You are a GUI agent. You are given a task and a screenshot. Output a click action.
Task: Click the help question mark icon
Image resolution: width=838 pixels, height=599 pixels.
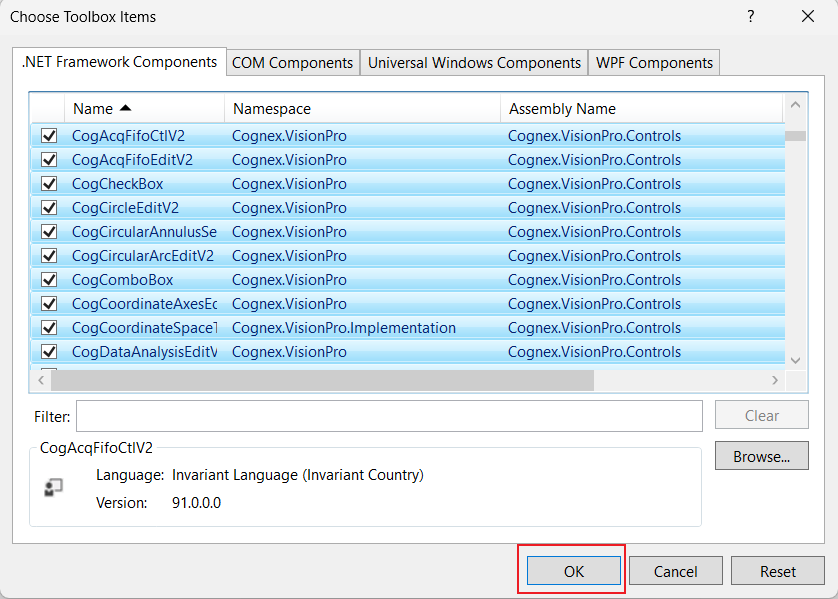coord(750,17)
